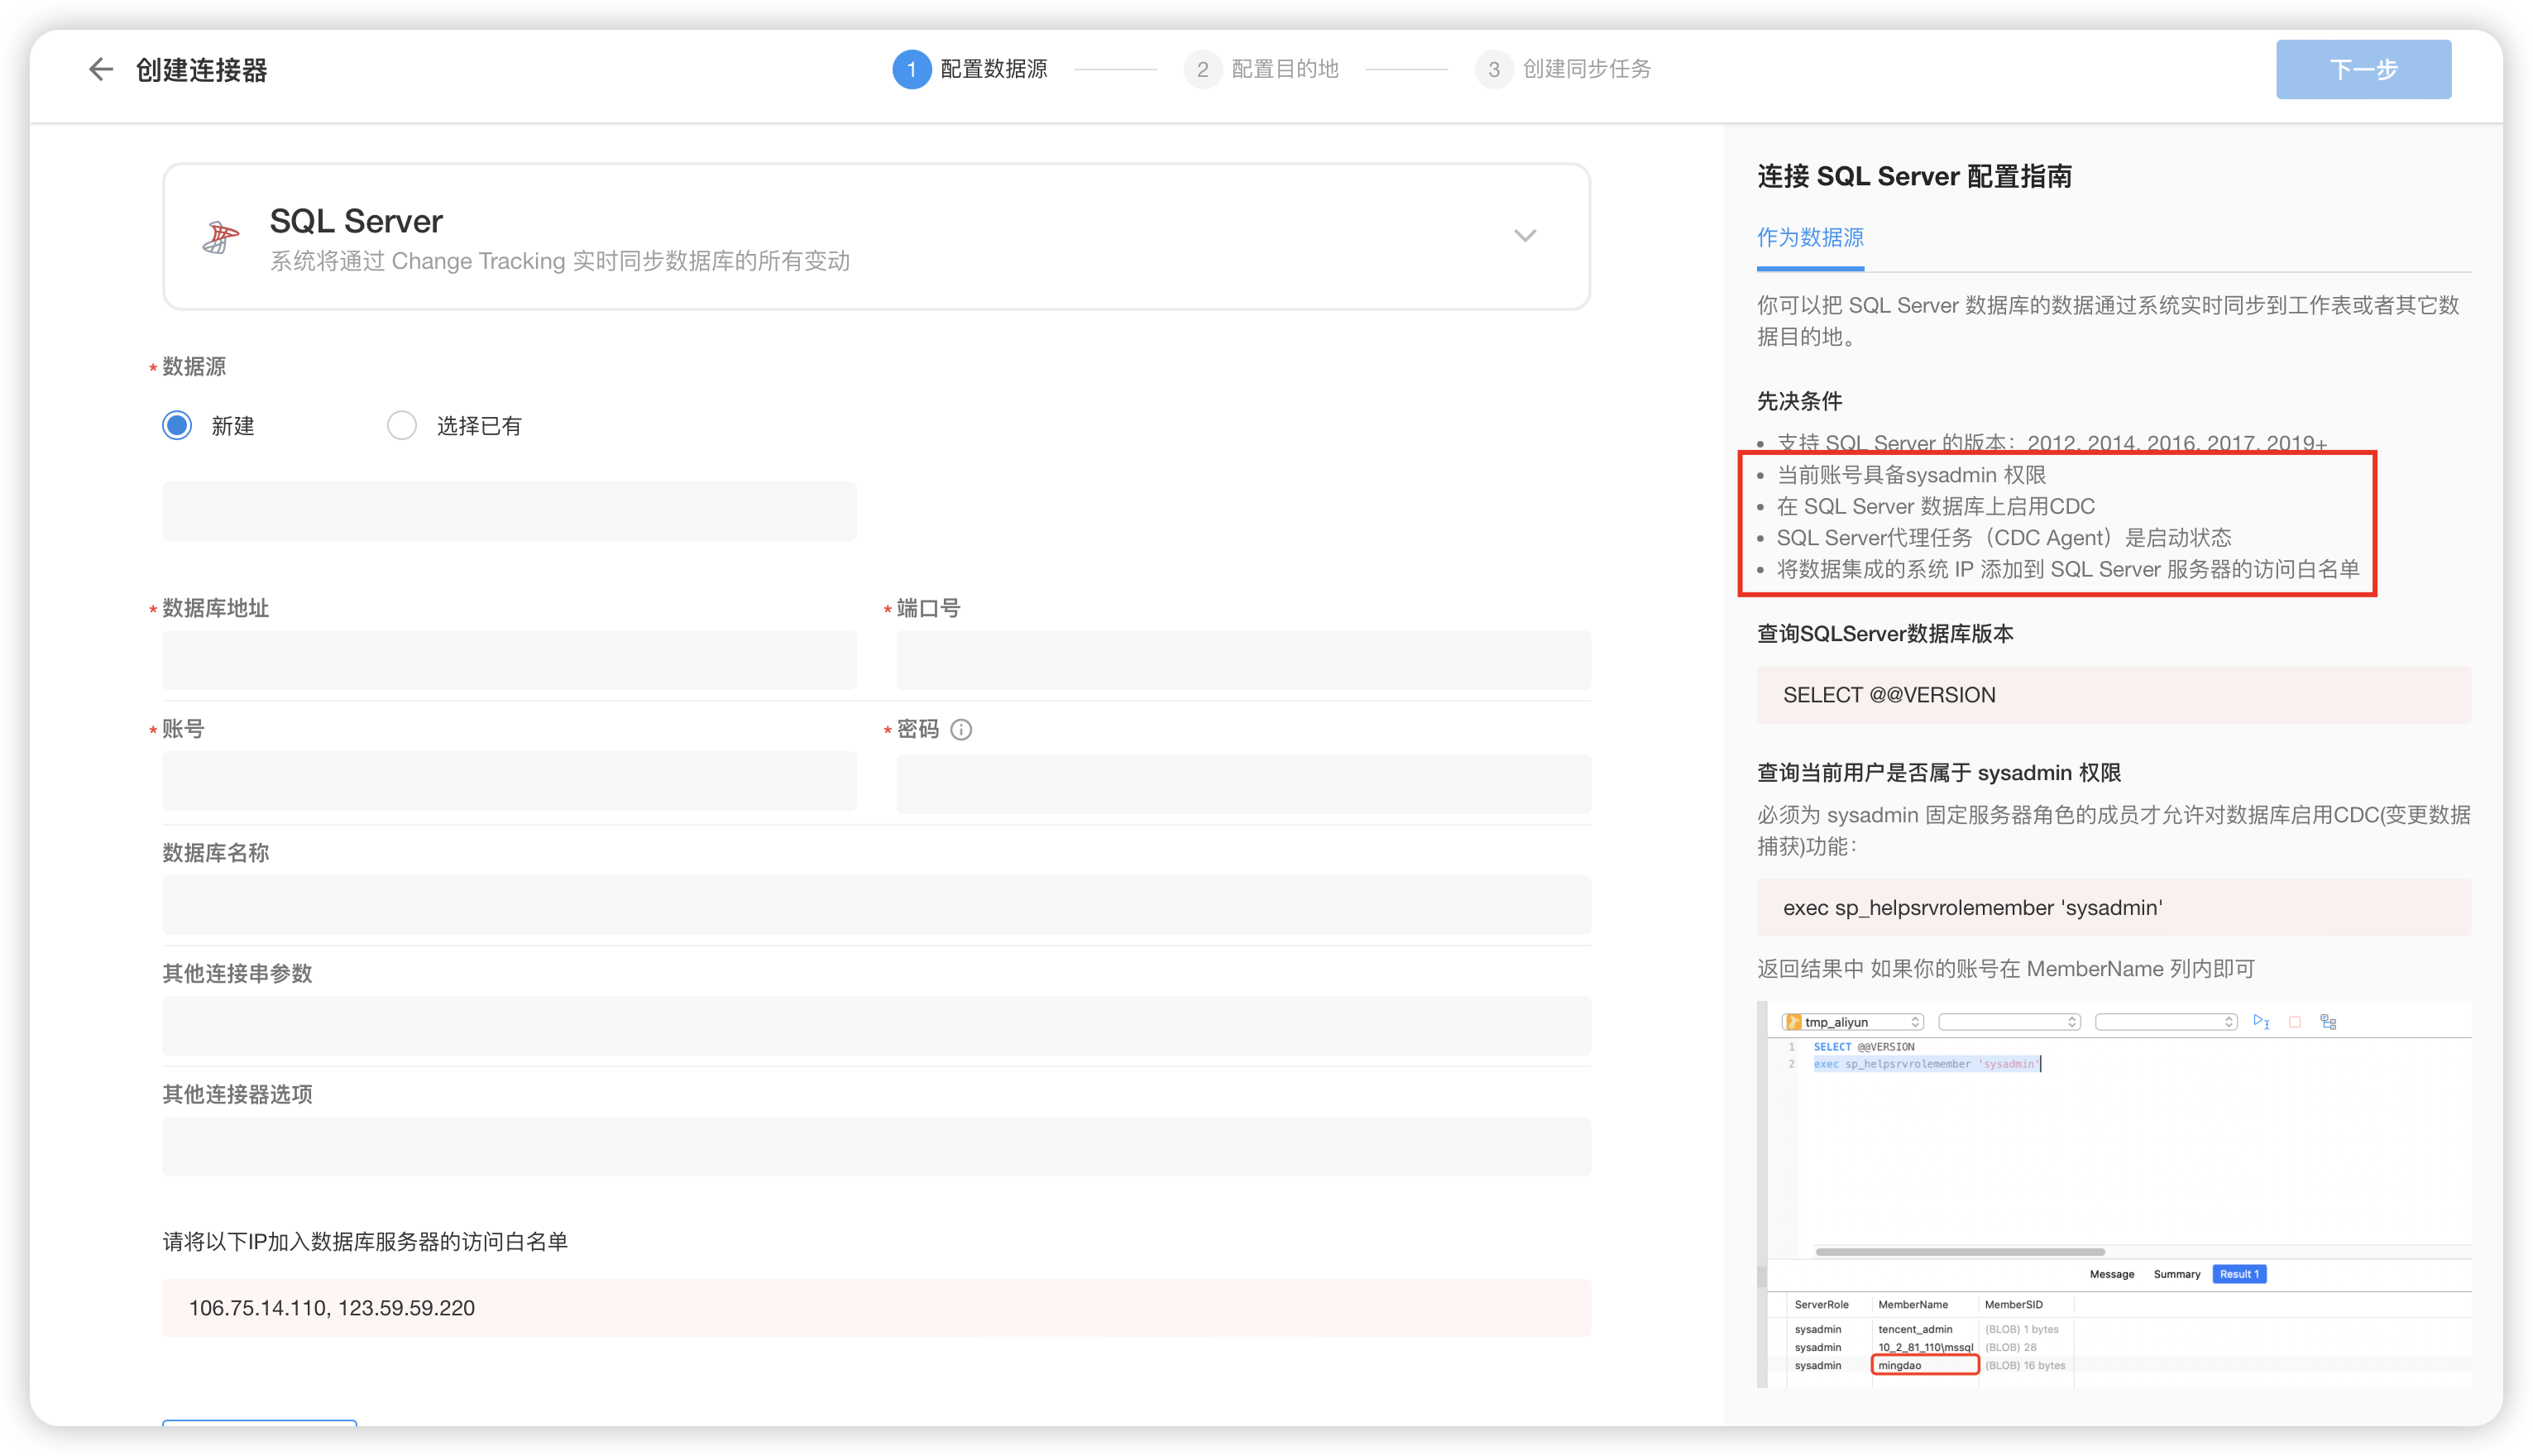Click the 数据库名称 input field
The height and width of the screenshot is (1456, 2533).
[876, 905]
